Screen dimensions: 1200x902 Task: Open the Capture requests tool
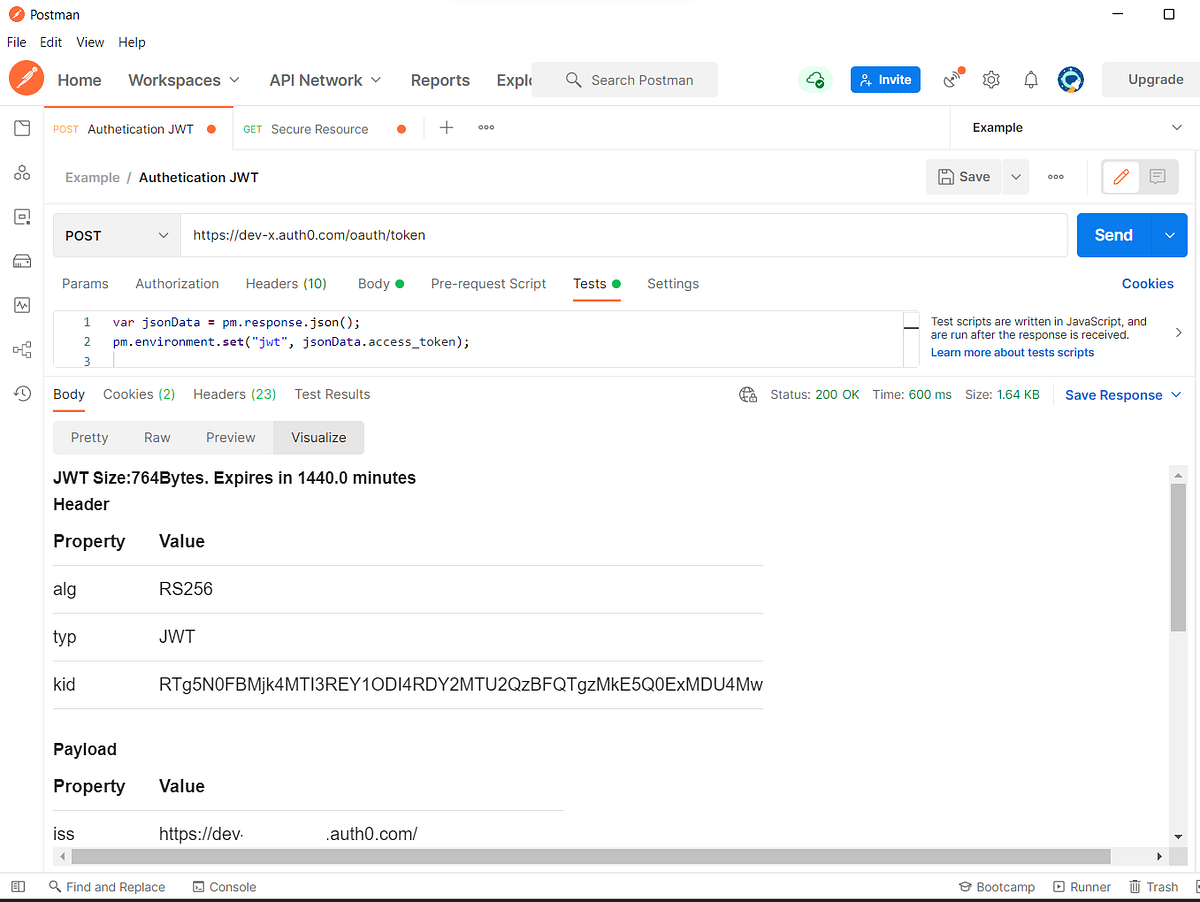[x=951, y=79]
